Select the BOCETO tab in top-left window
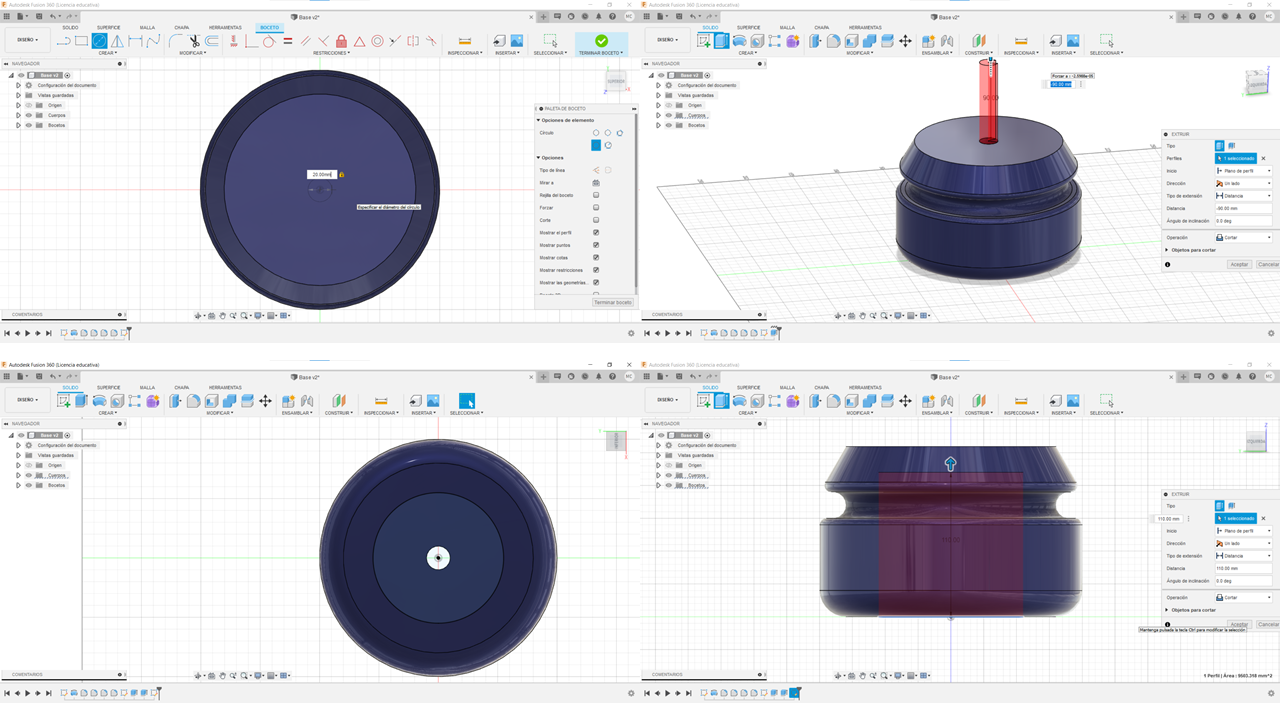 [x=269, y=27]
